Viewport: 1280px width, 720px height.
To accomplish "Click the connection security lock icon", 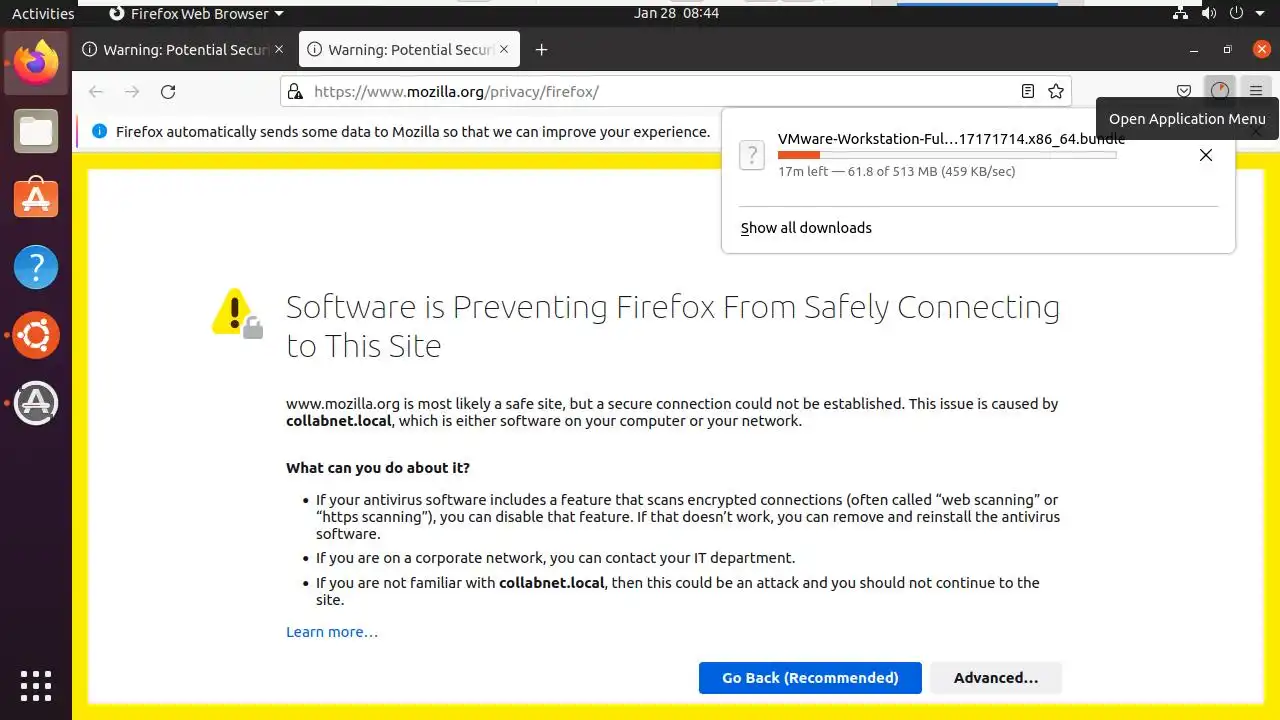I will tap(295, 92).
